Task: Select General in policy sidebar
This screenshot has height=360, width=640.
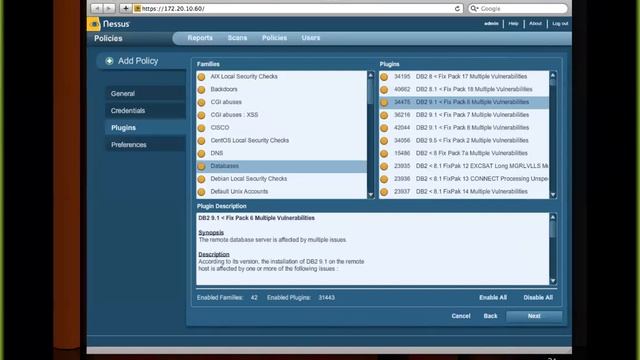Action: [x=145, y=93]
